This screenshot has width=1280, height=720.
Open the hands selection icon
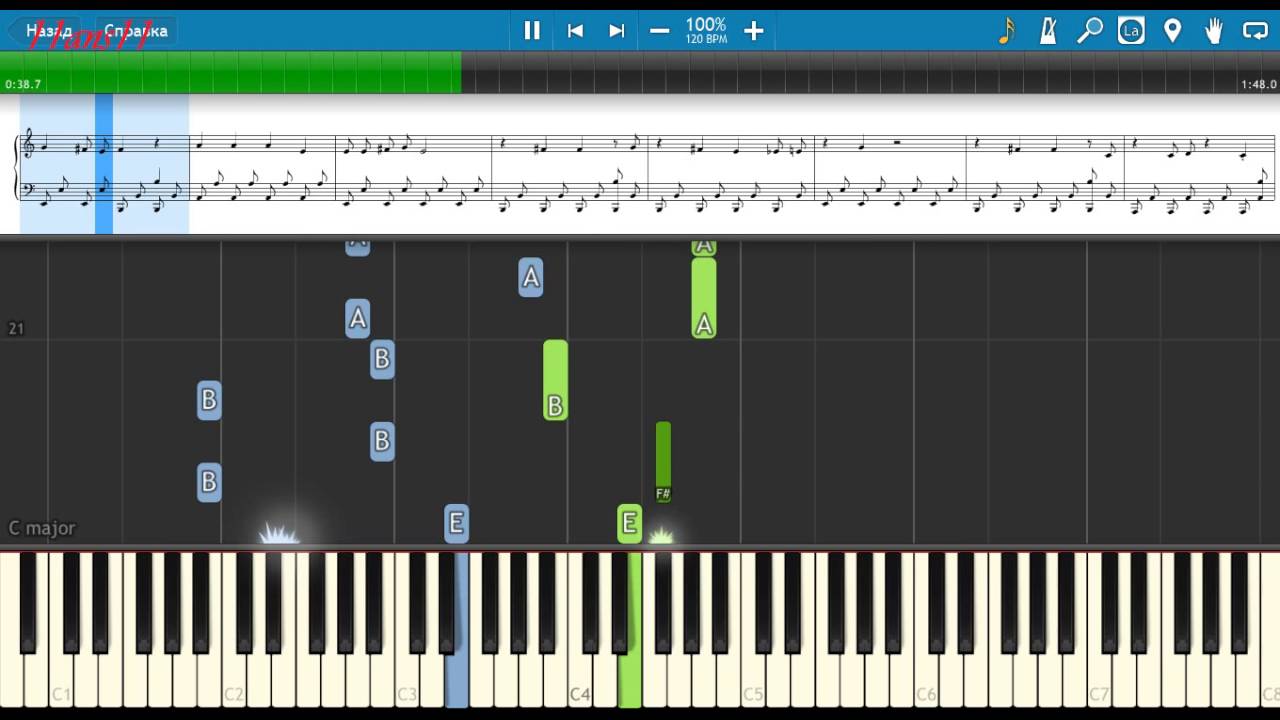point(1214,31)
